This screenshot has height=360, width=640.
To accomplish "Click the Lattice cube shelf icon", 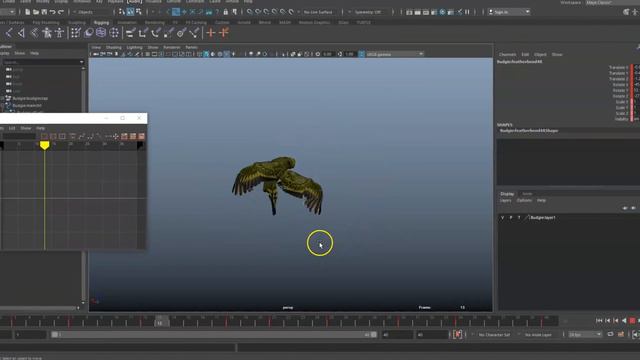I will [x=101, y=33].
